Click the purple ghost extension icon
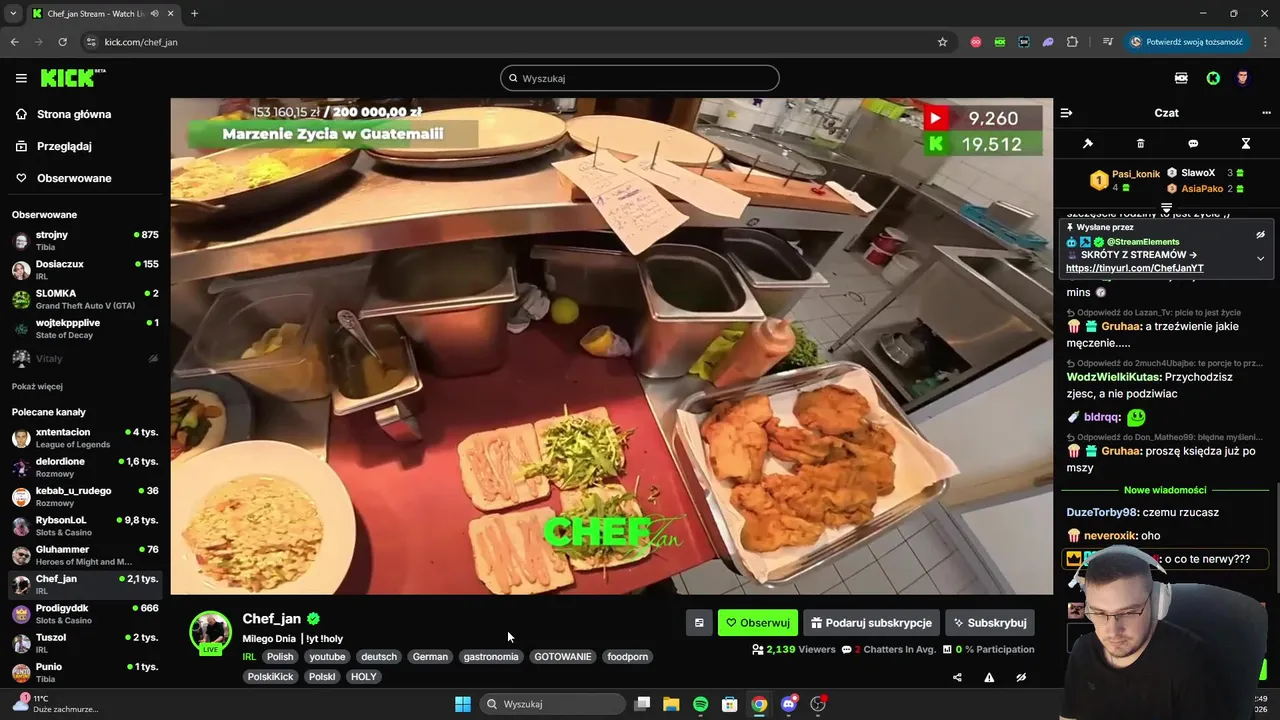This screenshot has height=720, width=1280. (x=1048, y=42)
